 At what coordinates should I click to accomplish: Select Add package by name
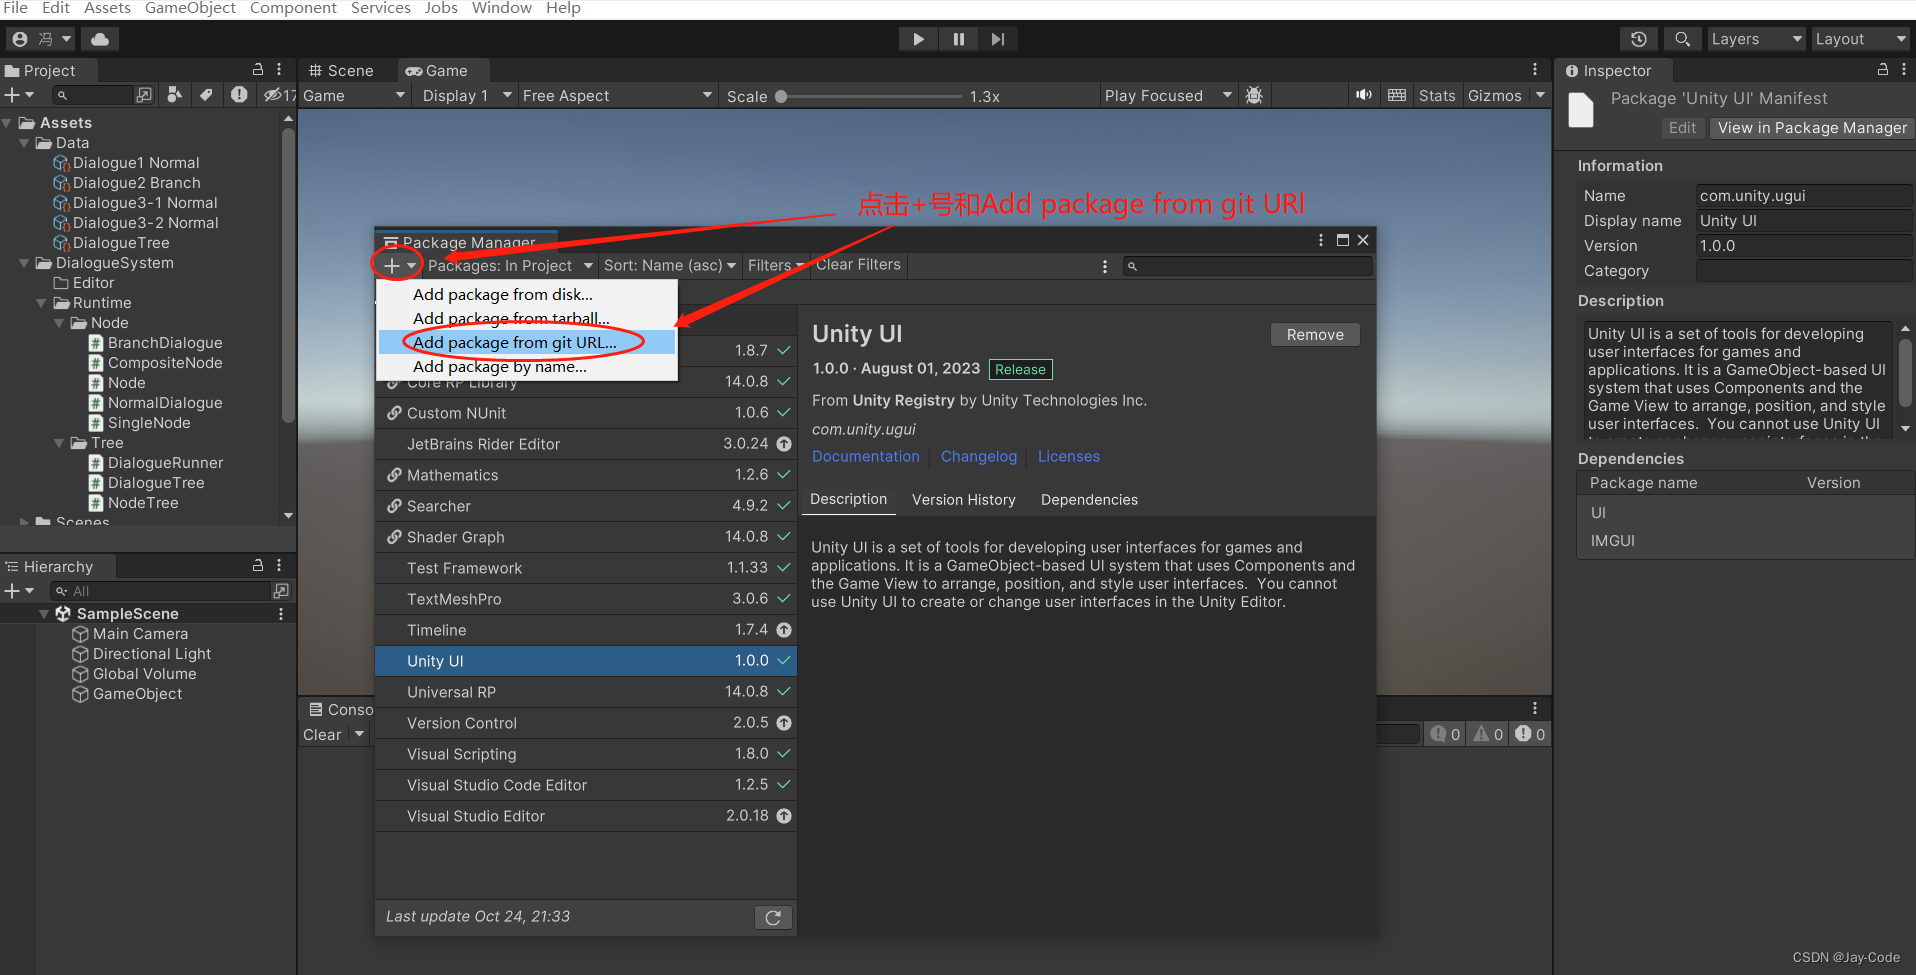(527, 366)
